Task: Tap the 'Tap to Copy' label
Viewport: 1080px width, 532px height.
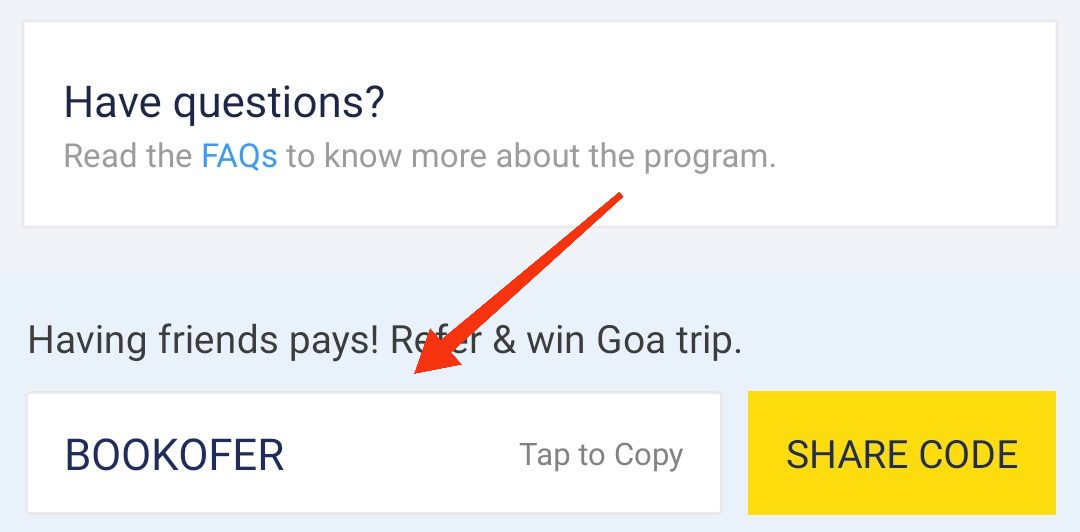Action: coord(601,455)
